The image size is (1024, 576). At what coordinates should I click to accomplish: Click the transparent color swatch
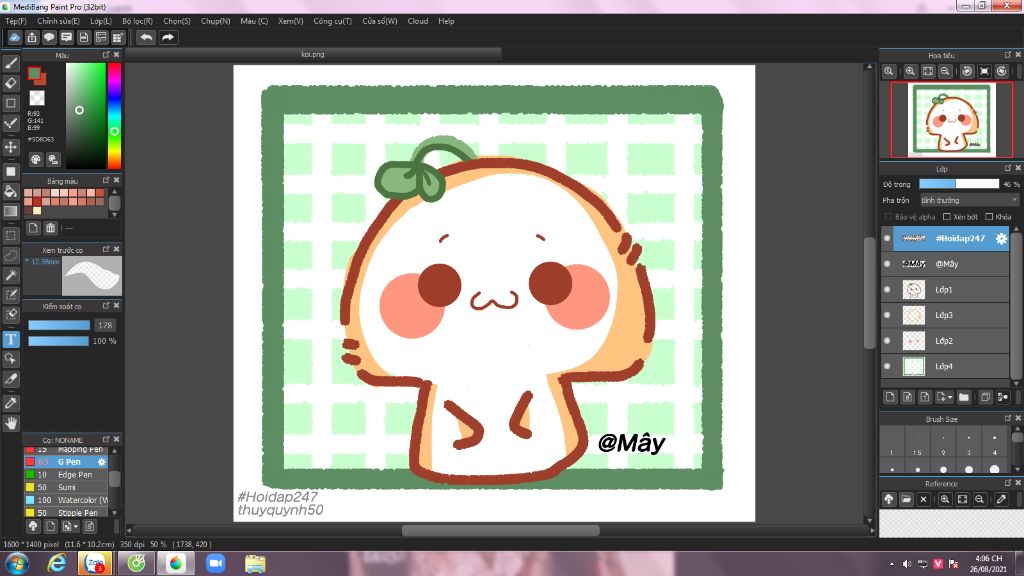(x=37, y=98)
